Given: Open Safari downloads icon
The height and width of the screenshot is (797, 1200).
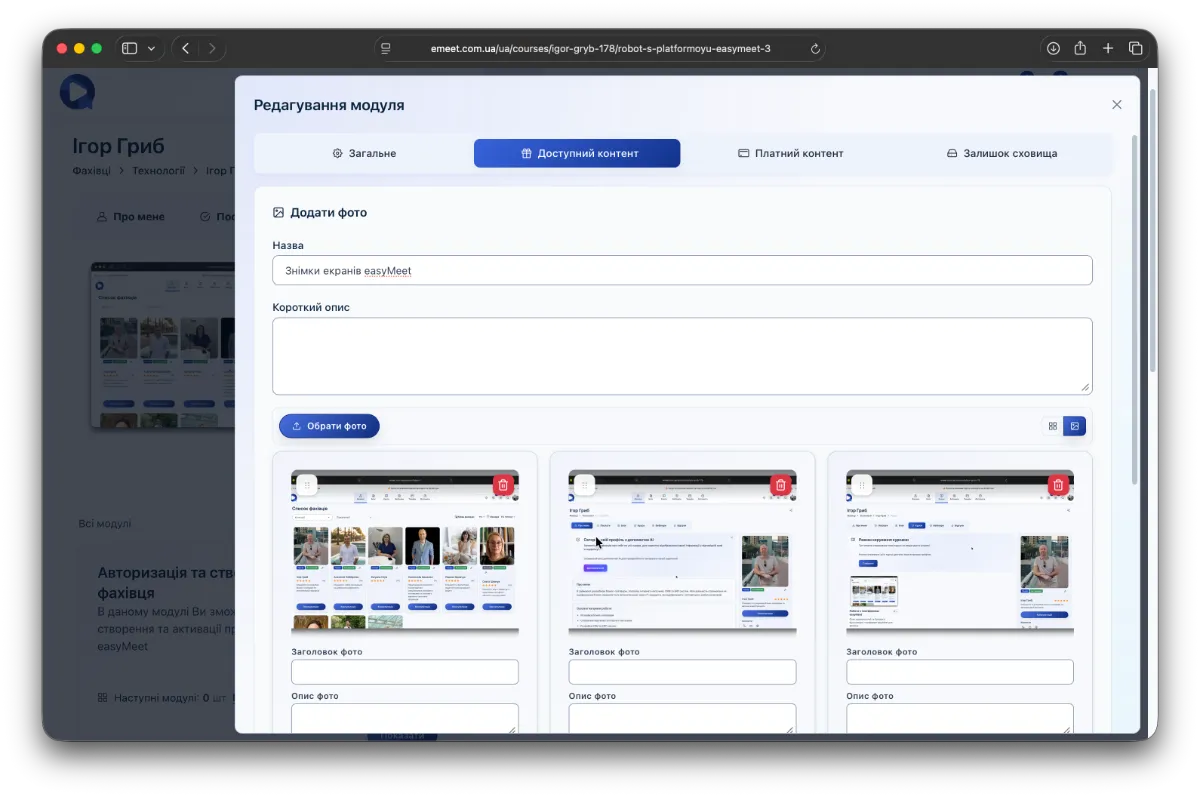Looking at the screenshot, I should point(1053,48).
